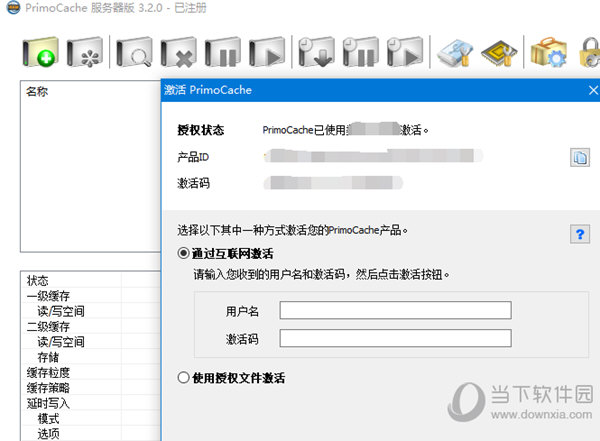Viewport: 600px width, 441px height.
Task: Open the storage management icon with blue drive and wrench
Action: point(455,52)
